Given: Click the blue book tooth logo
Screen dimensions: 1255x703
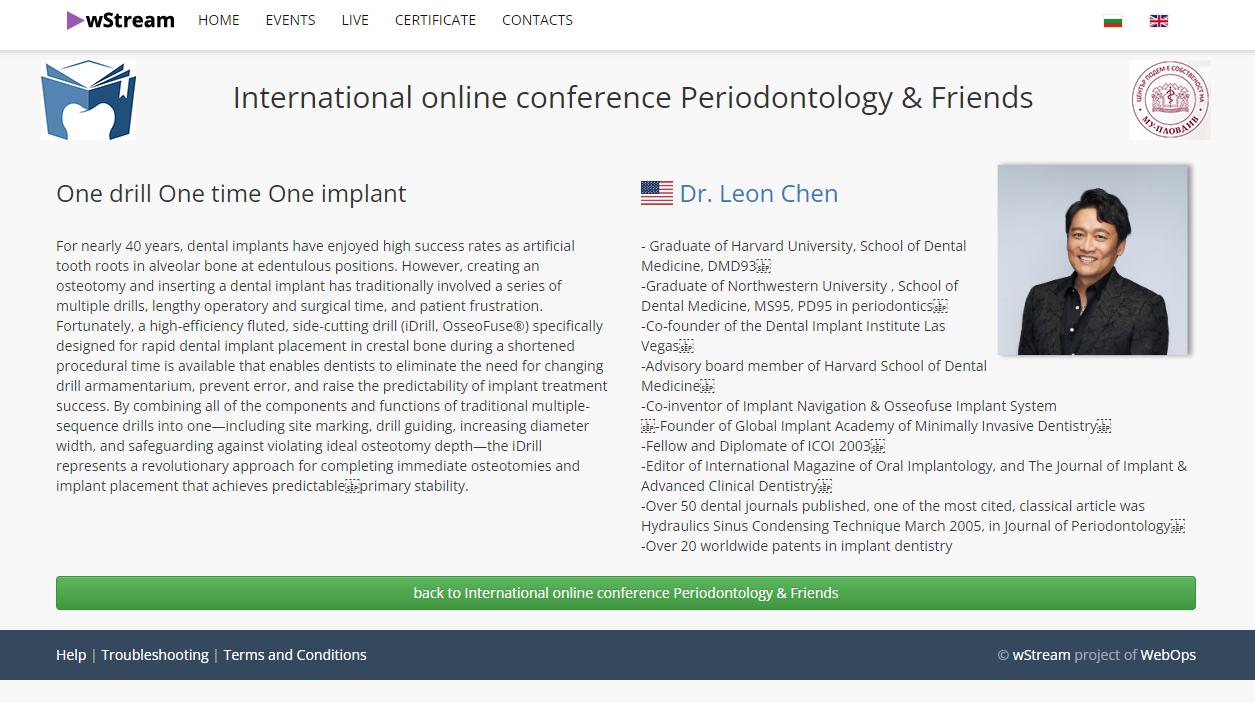Looking at the screenshot, I should tap(89, 100).
